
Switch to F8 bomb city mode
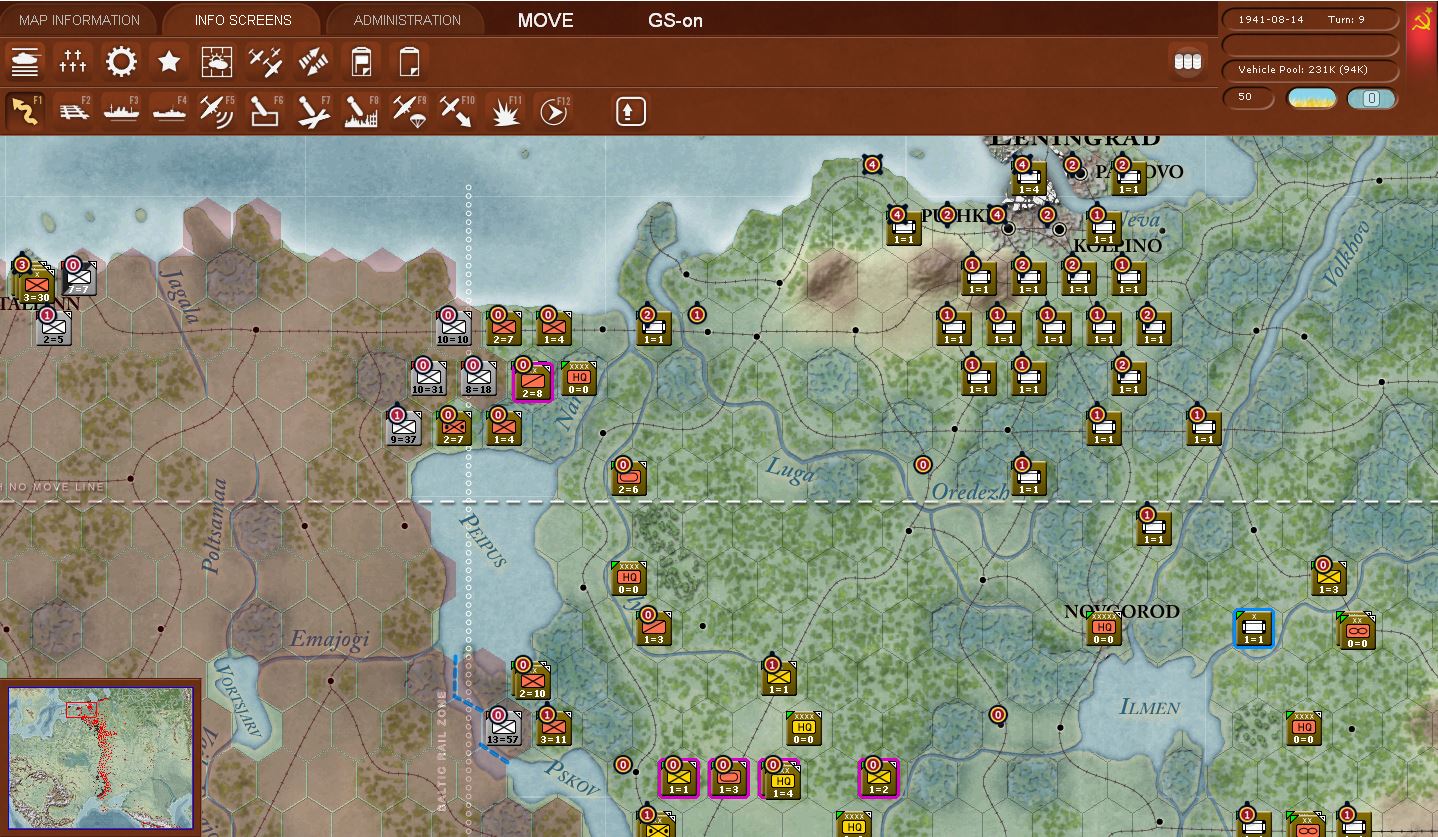click(x=361, y=111)
